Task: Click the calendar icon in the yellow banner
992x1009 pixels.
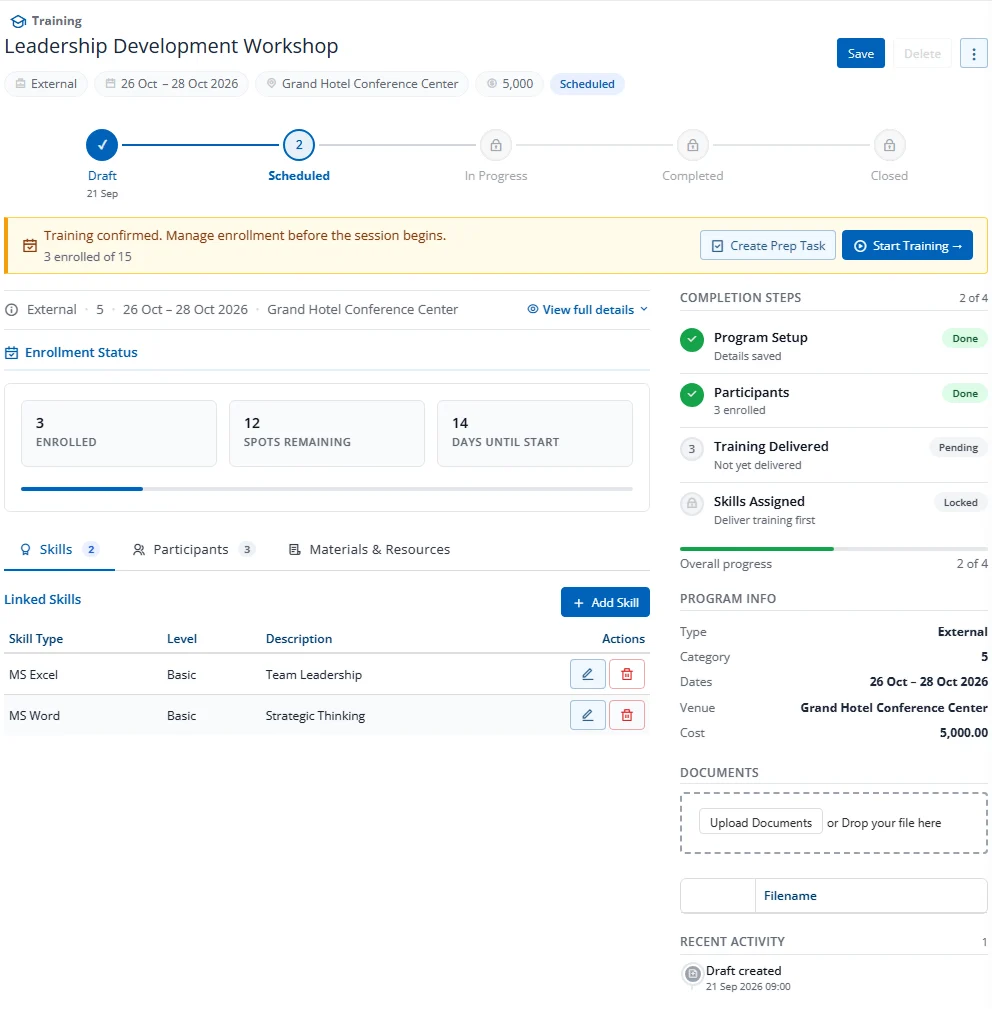Action: [30, 246]
